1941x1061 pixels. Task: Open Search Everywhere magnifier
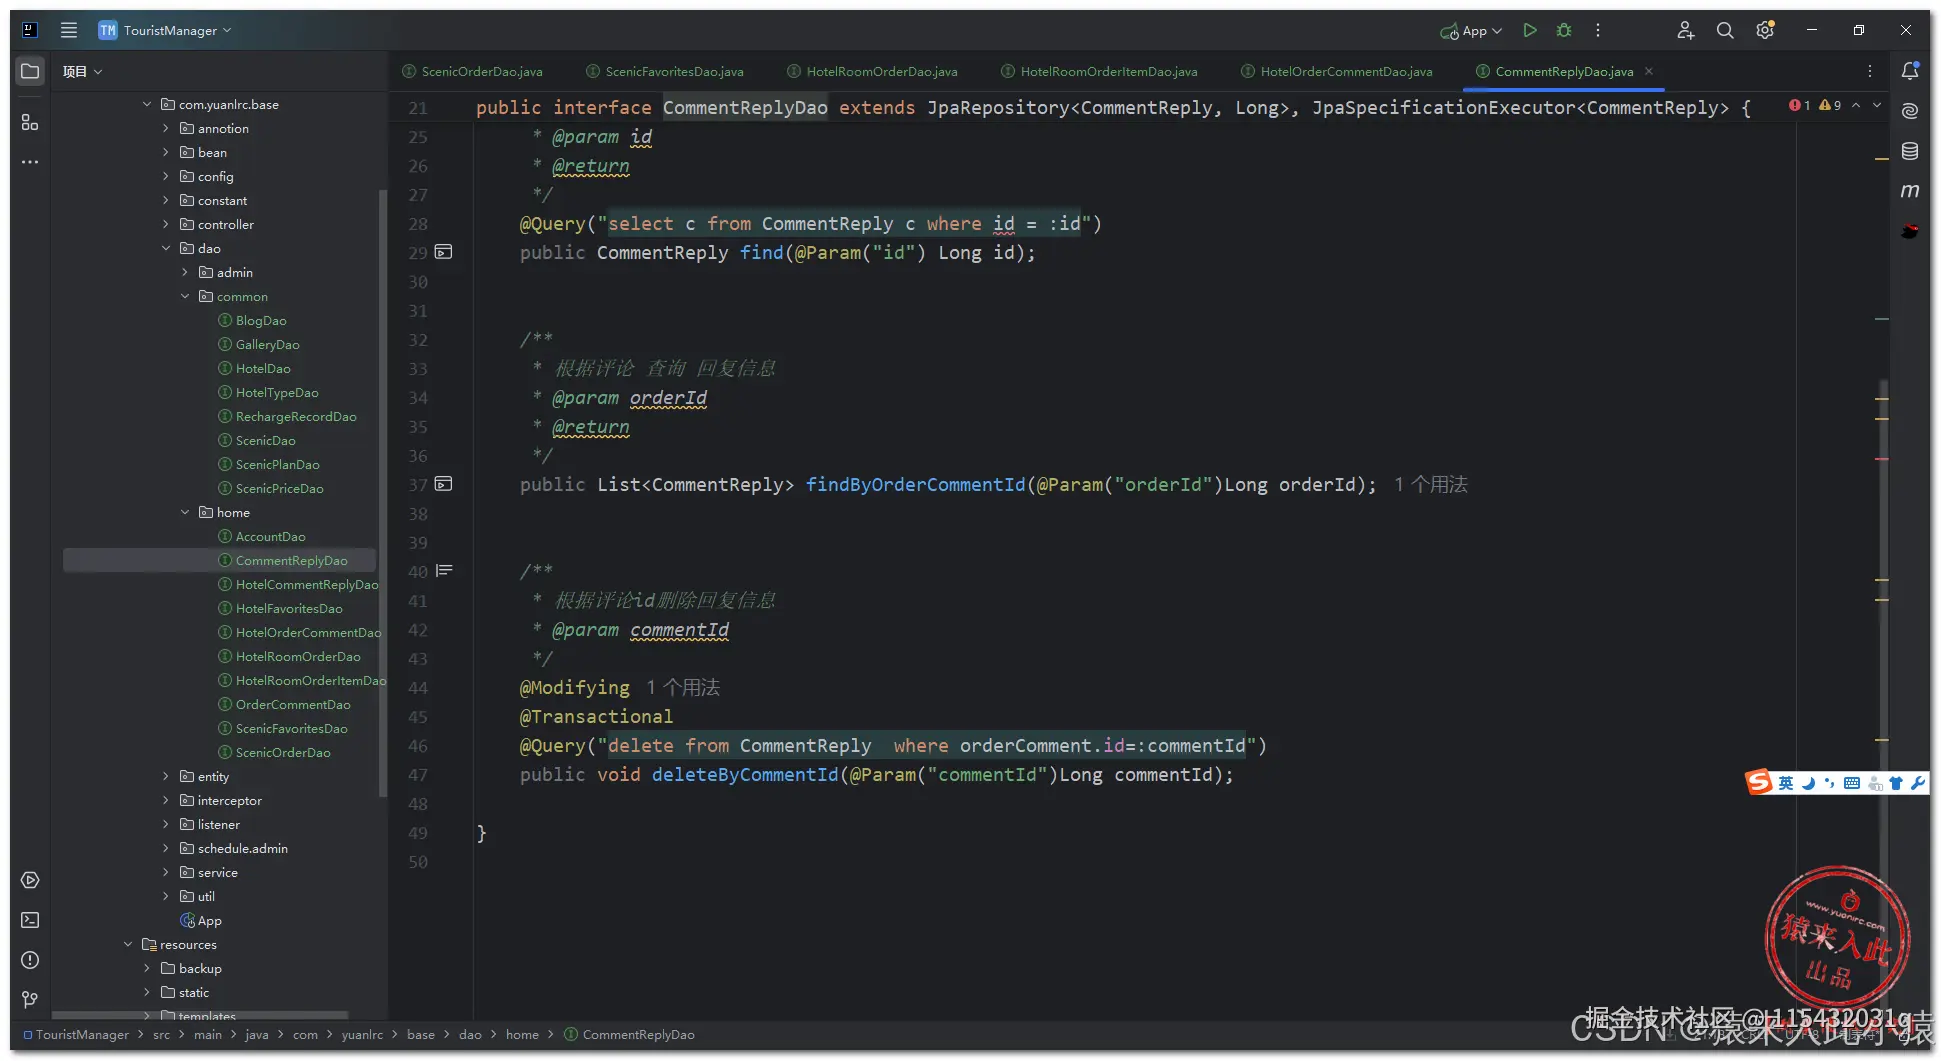pyautogui.click(x=1725, y=30)
